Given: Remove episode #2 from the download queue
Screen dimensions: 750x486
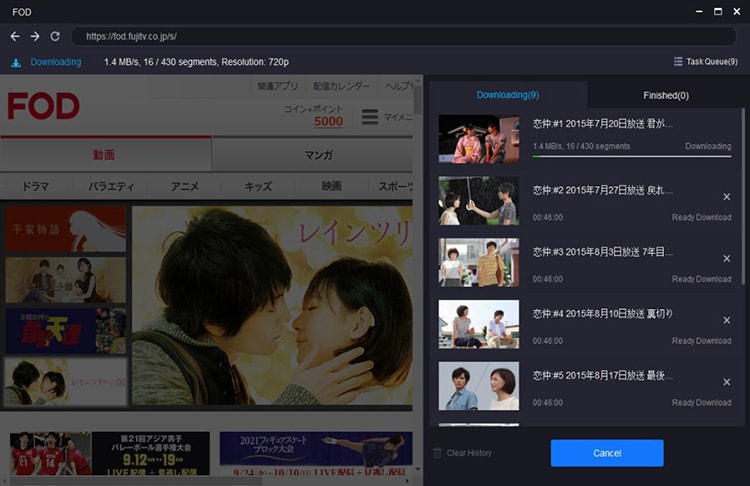Looking at the screenshot, I should tap(727, 197).
